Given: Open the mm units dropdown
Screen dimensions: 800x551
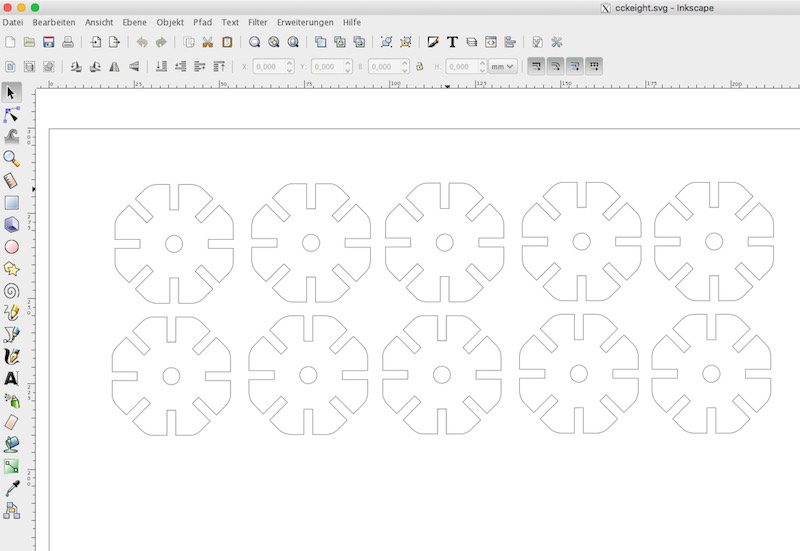Looking at the screenshot, I should coord(503,66).
